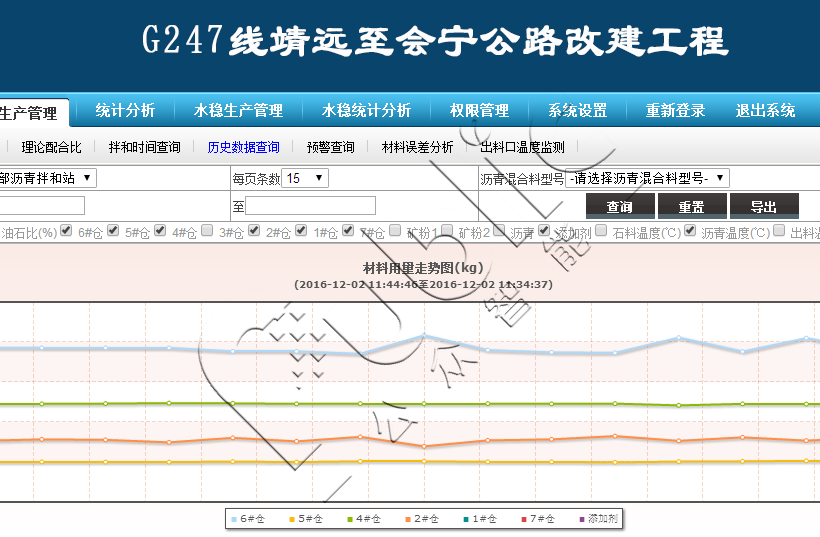Screen dimensions: 820x537
Task: Toggle the 4#仓 legend entry
Action: point(367,519)
